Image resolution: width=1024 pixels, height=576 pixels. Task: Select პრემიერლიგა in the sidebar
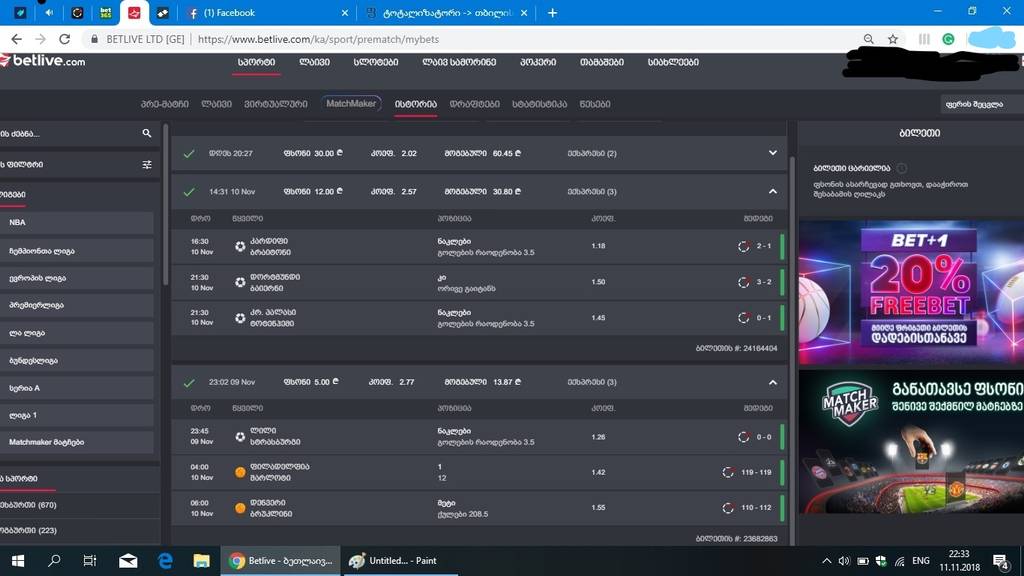pyautogui.click(x=77, y=305)
